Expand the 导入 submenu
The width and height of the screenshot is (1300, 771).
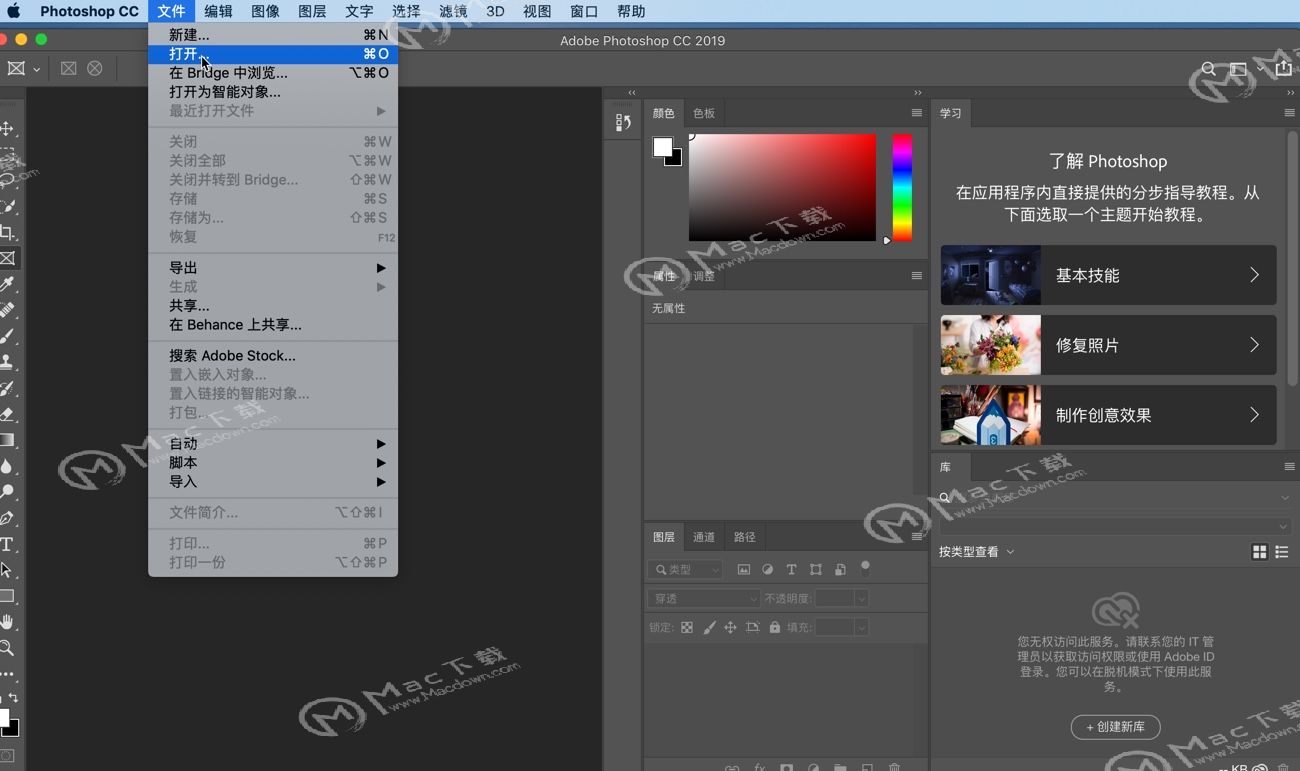click(273, 482)
